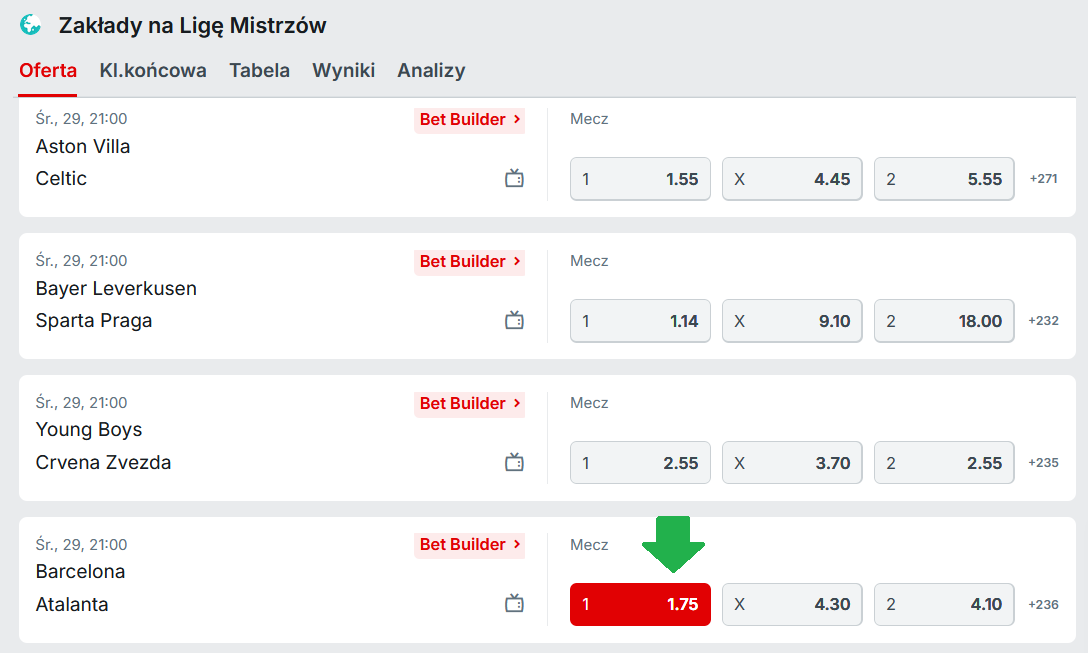1088x653 pixels.
Task: Select Sparta Praga win odds 18.00
Action: coord(943,321)
